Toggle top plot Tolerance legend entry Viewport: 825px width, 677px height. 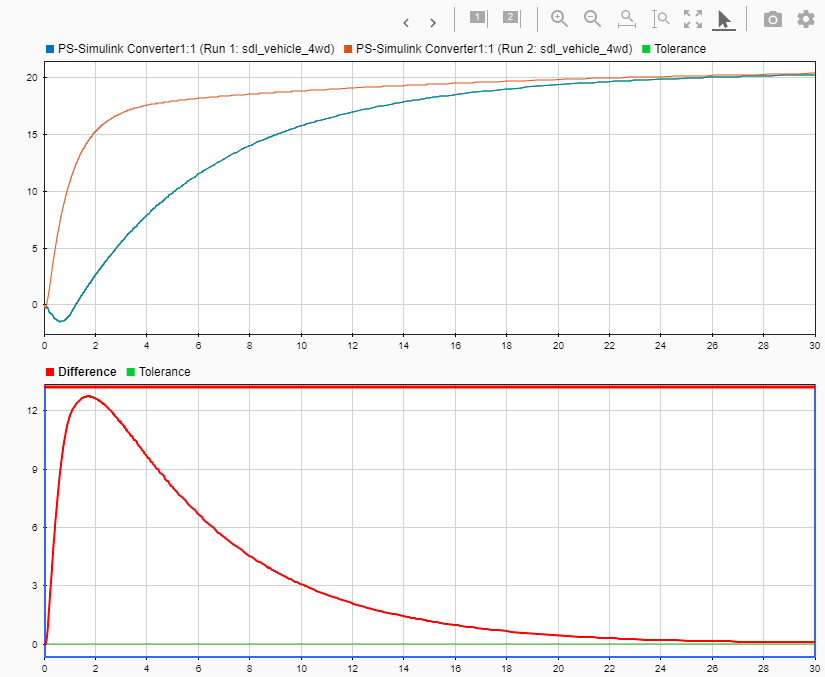point(674,49)
